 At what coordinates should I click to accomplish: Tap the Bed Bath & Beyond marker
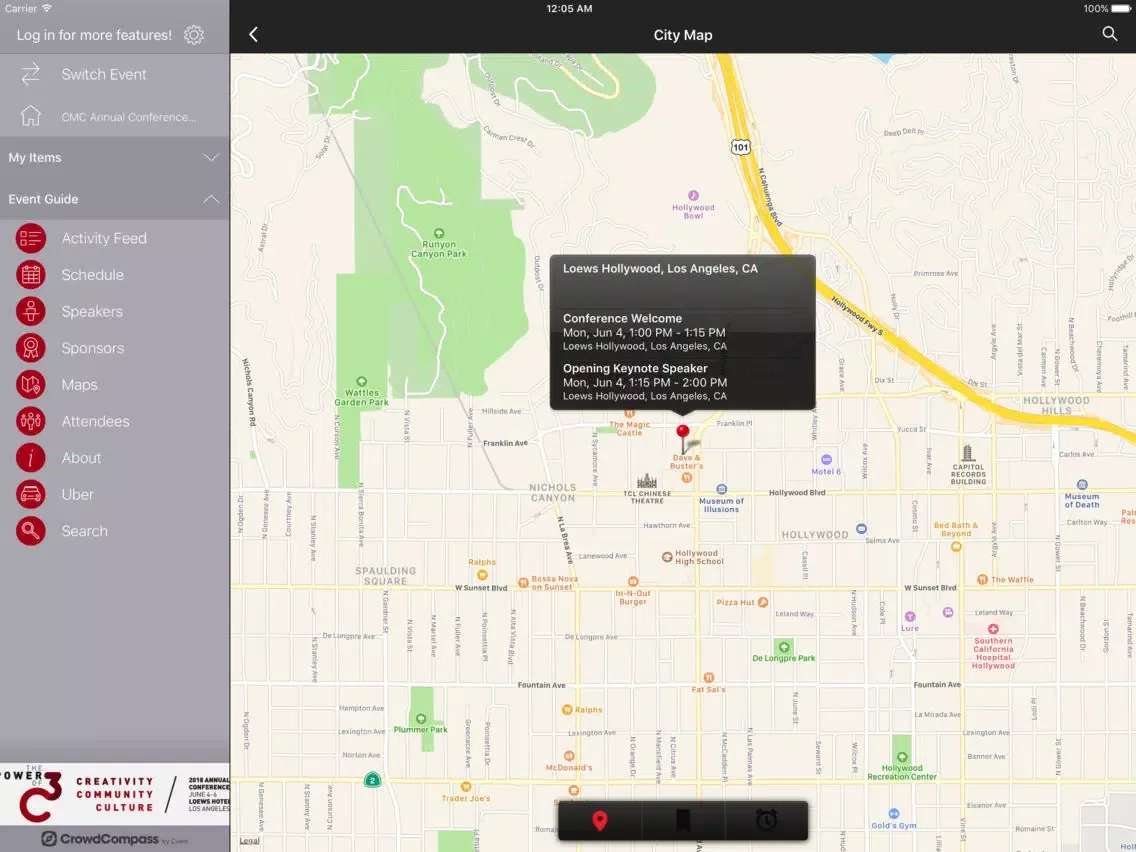[x=956, y=546]
